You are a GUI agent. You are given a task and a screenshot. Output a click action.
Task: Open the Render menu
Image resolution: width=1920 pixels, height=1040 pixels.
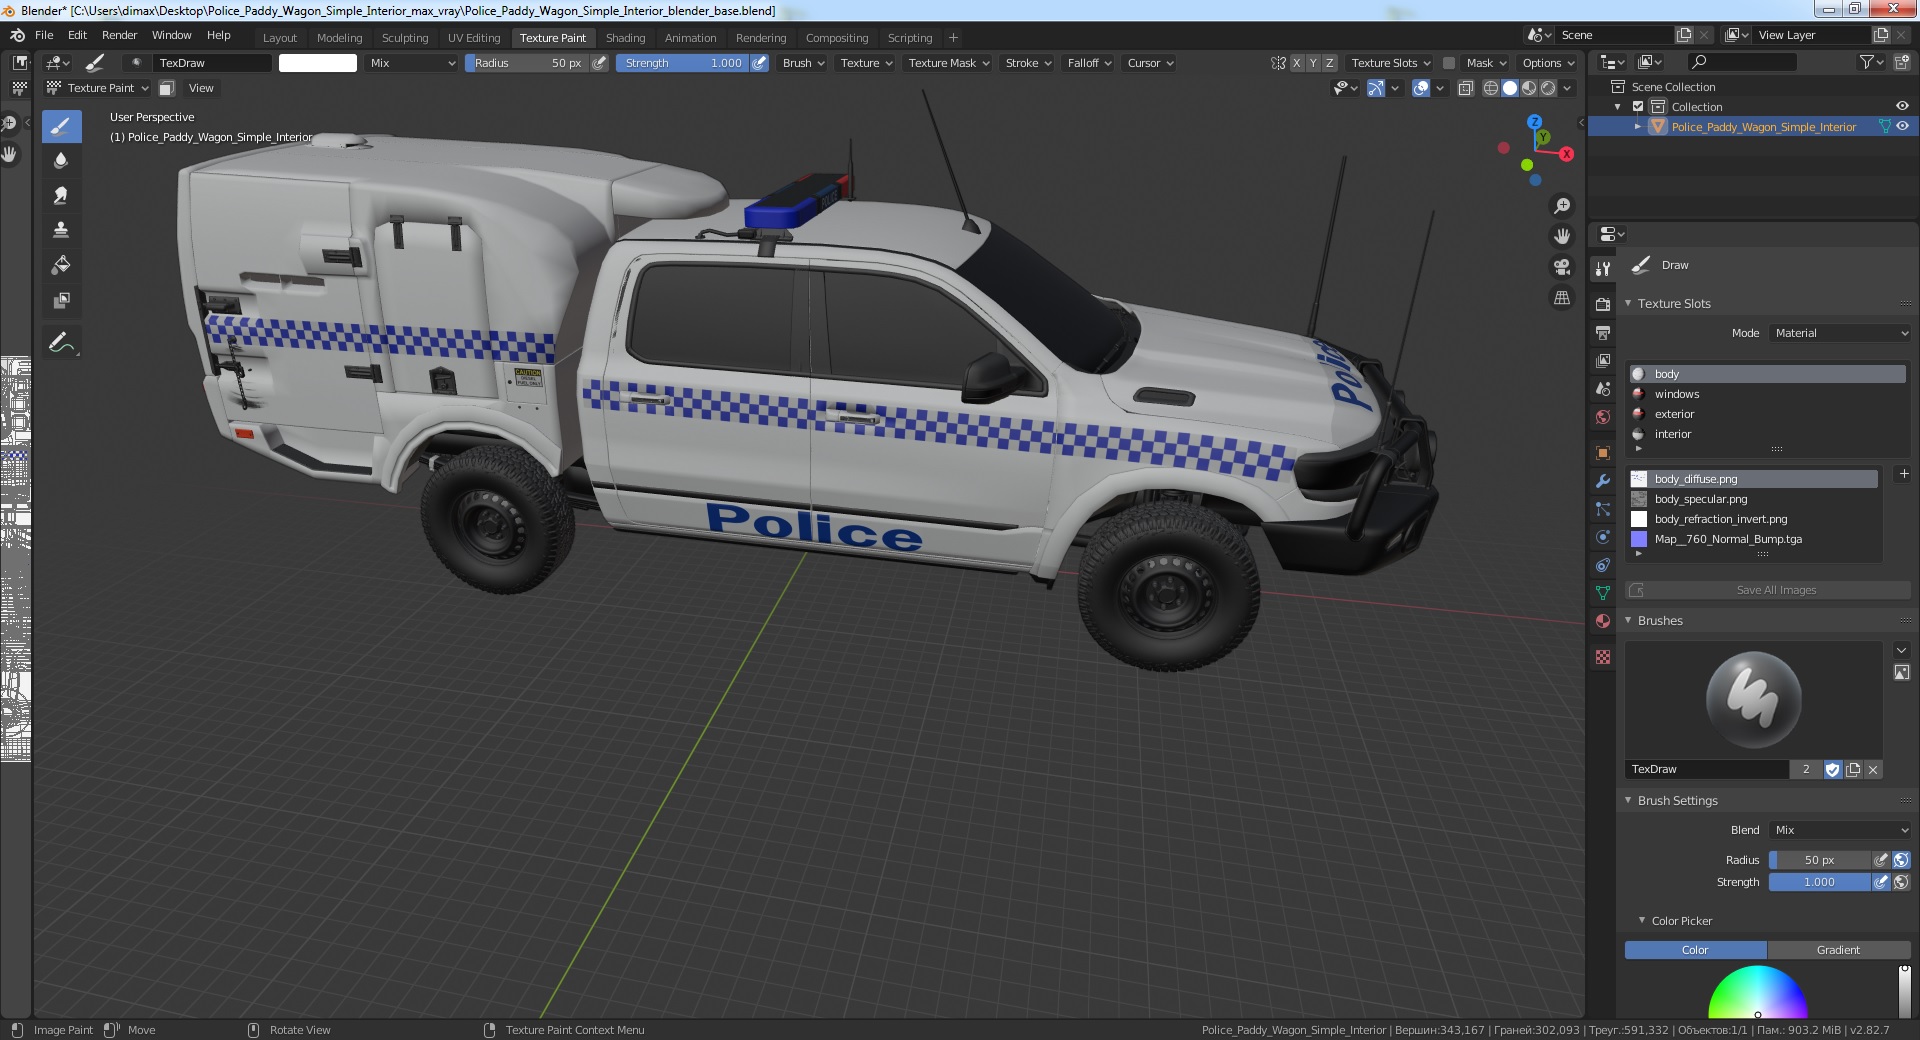pos(119,35)
